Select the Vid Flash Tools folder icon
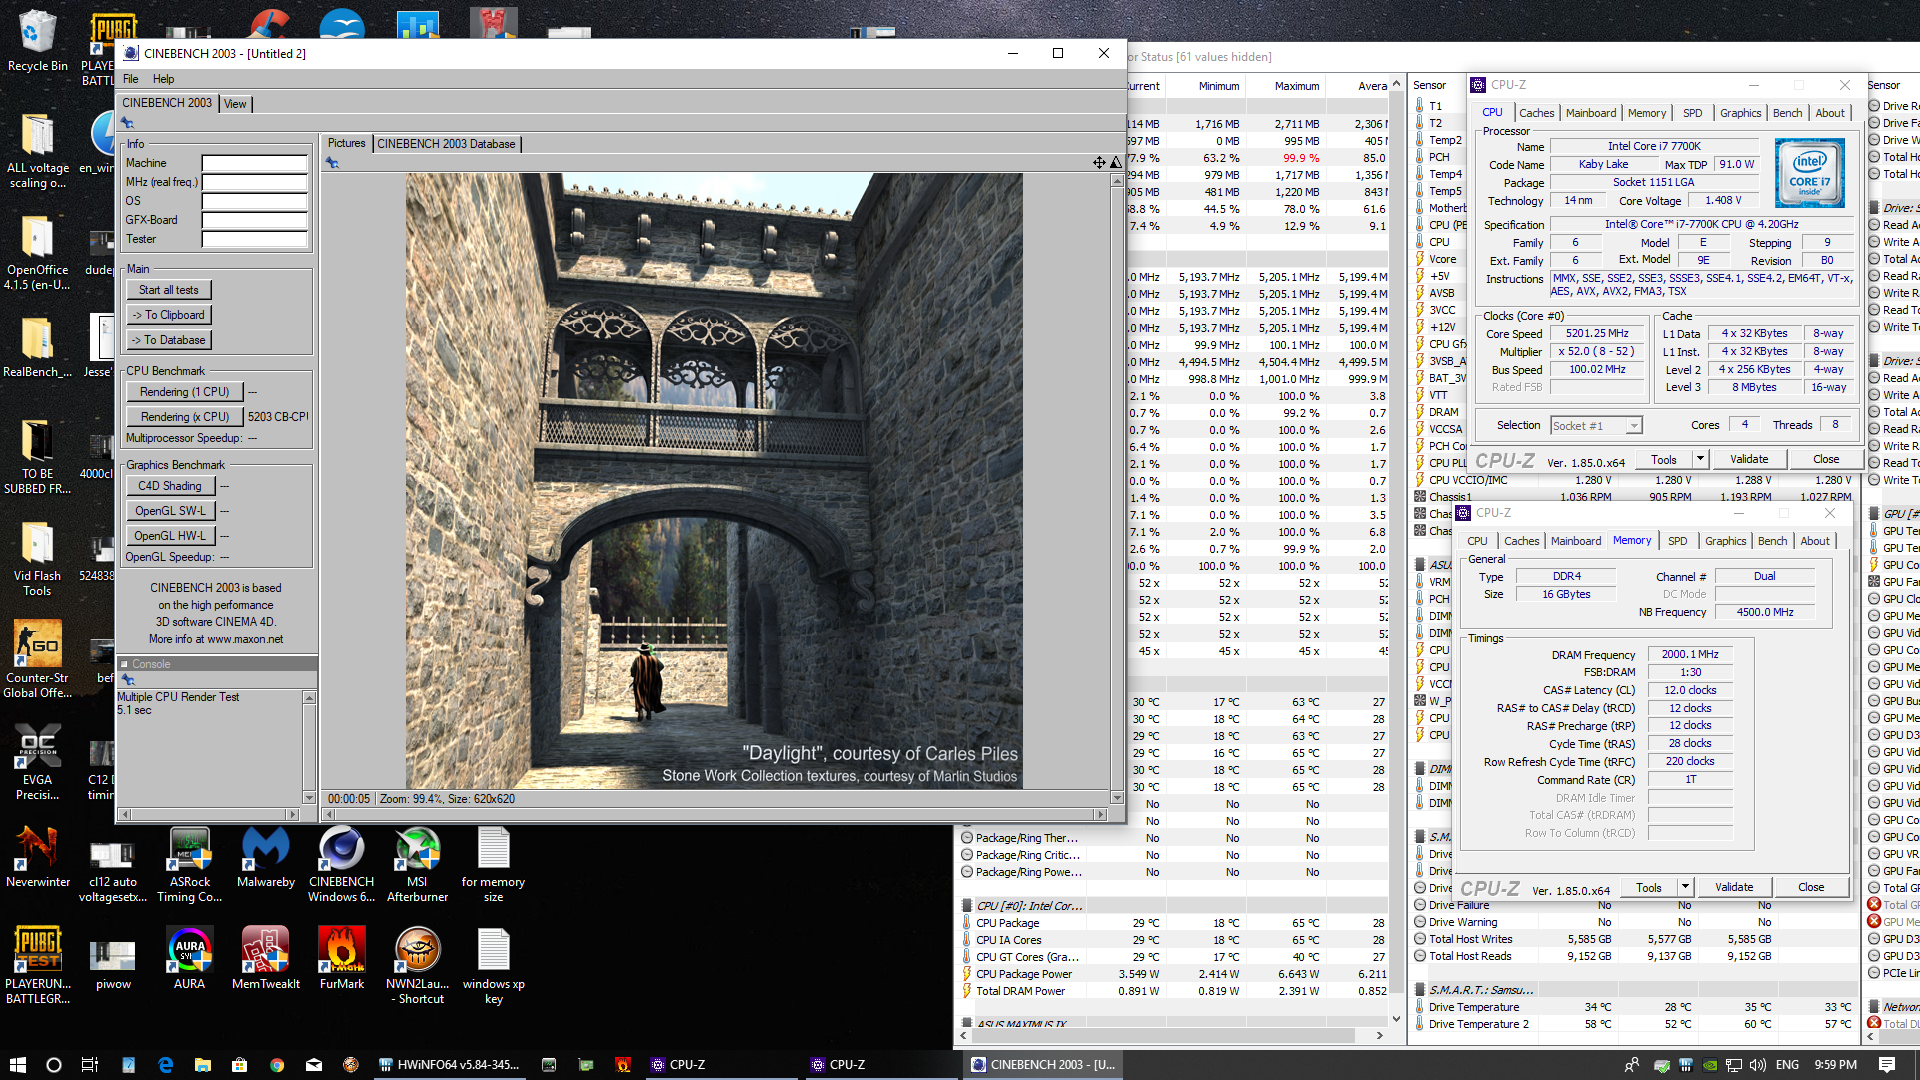1920x1080 pixels. [37, 558]
